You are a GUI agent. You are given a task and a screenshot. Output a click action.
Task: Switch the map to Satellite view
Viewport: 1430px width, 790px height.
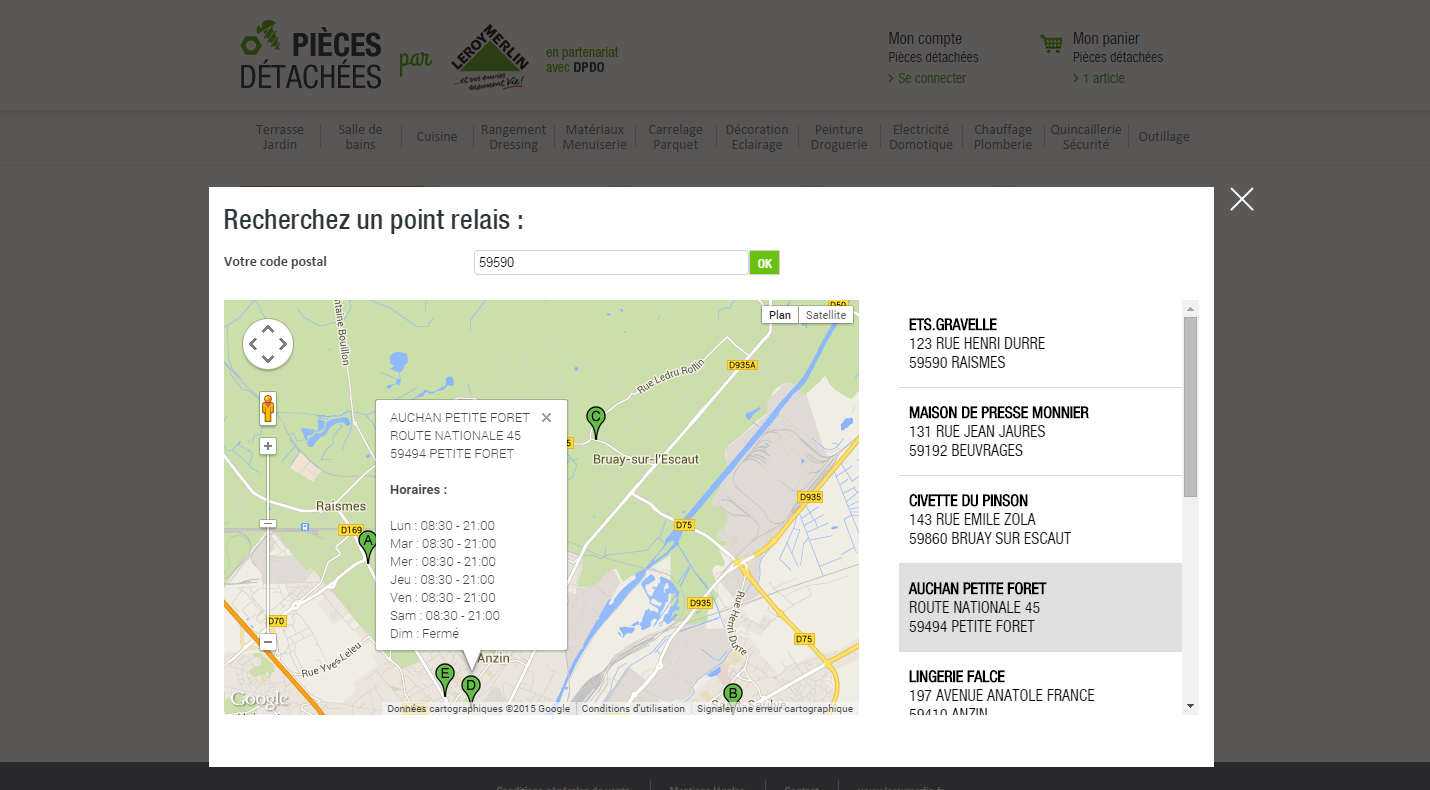tap(826, 315)
